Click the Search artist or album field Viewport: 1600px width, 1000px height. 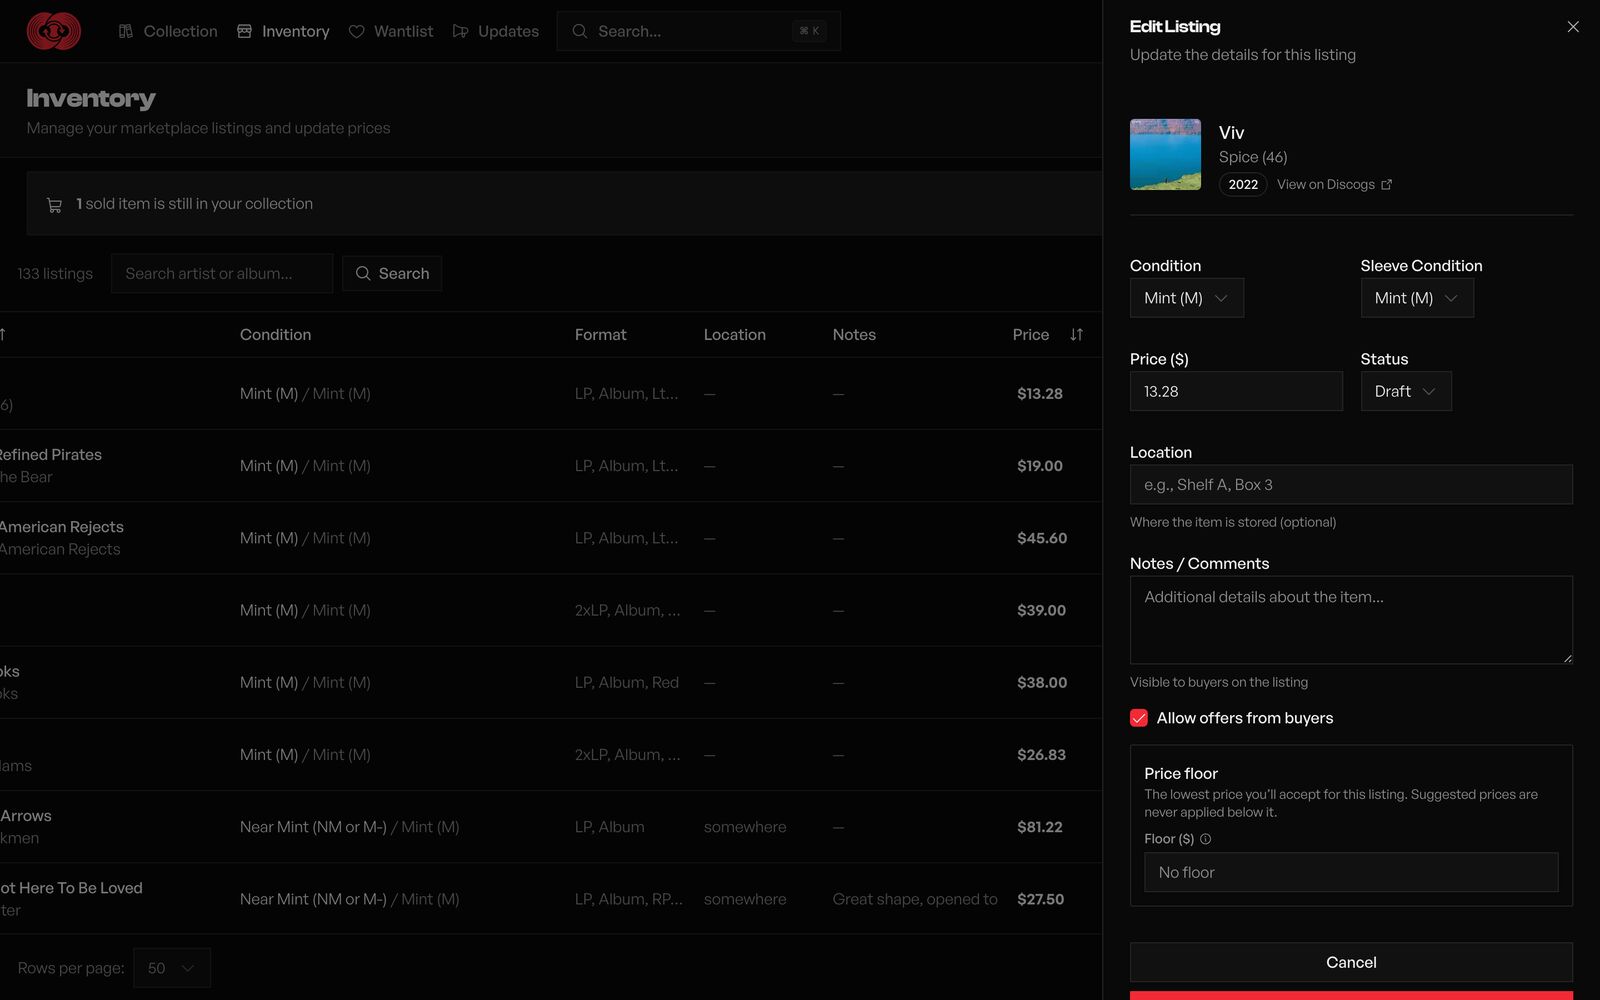click(x=222, y=273)
